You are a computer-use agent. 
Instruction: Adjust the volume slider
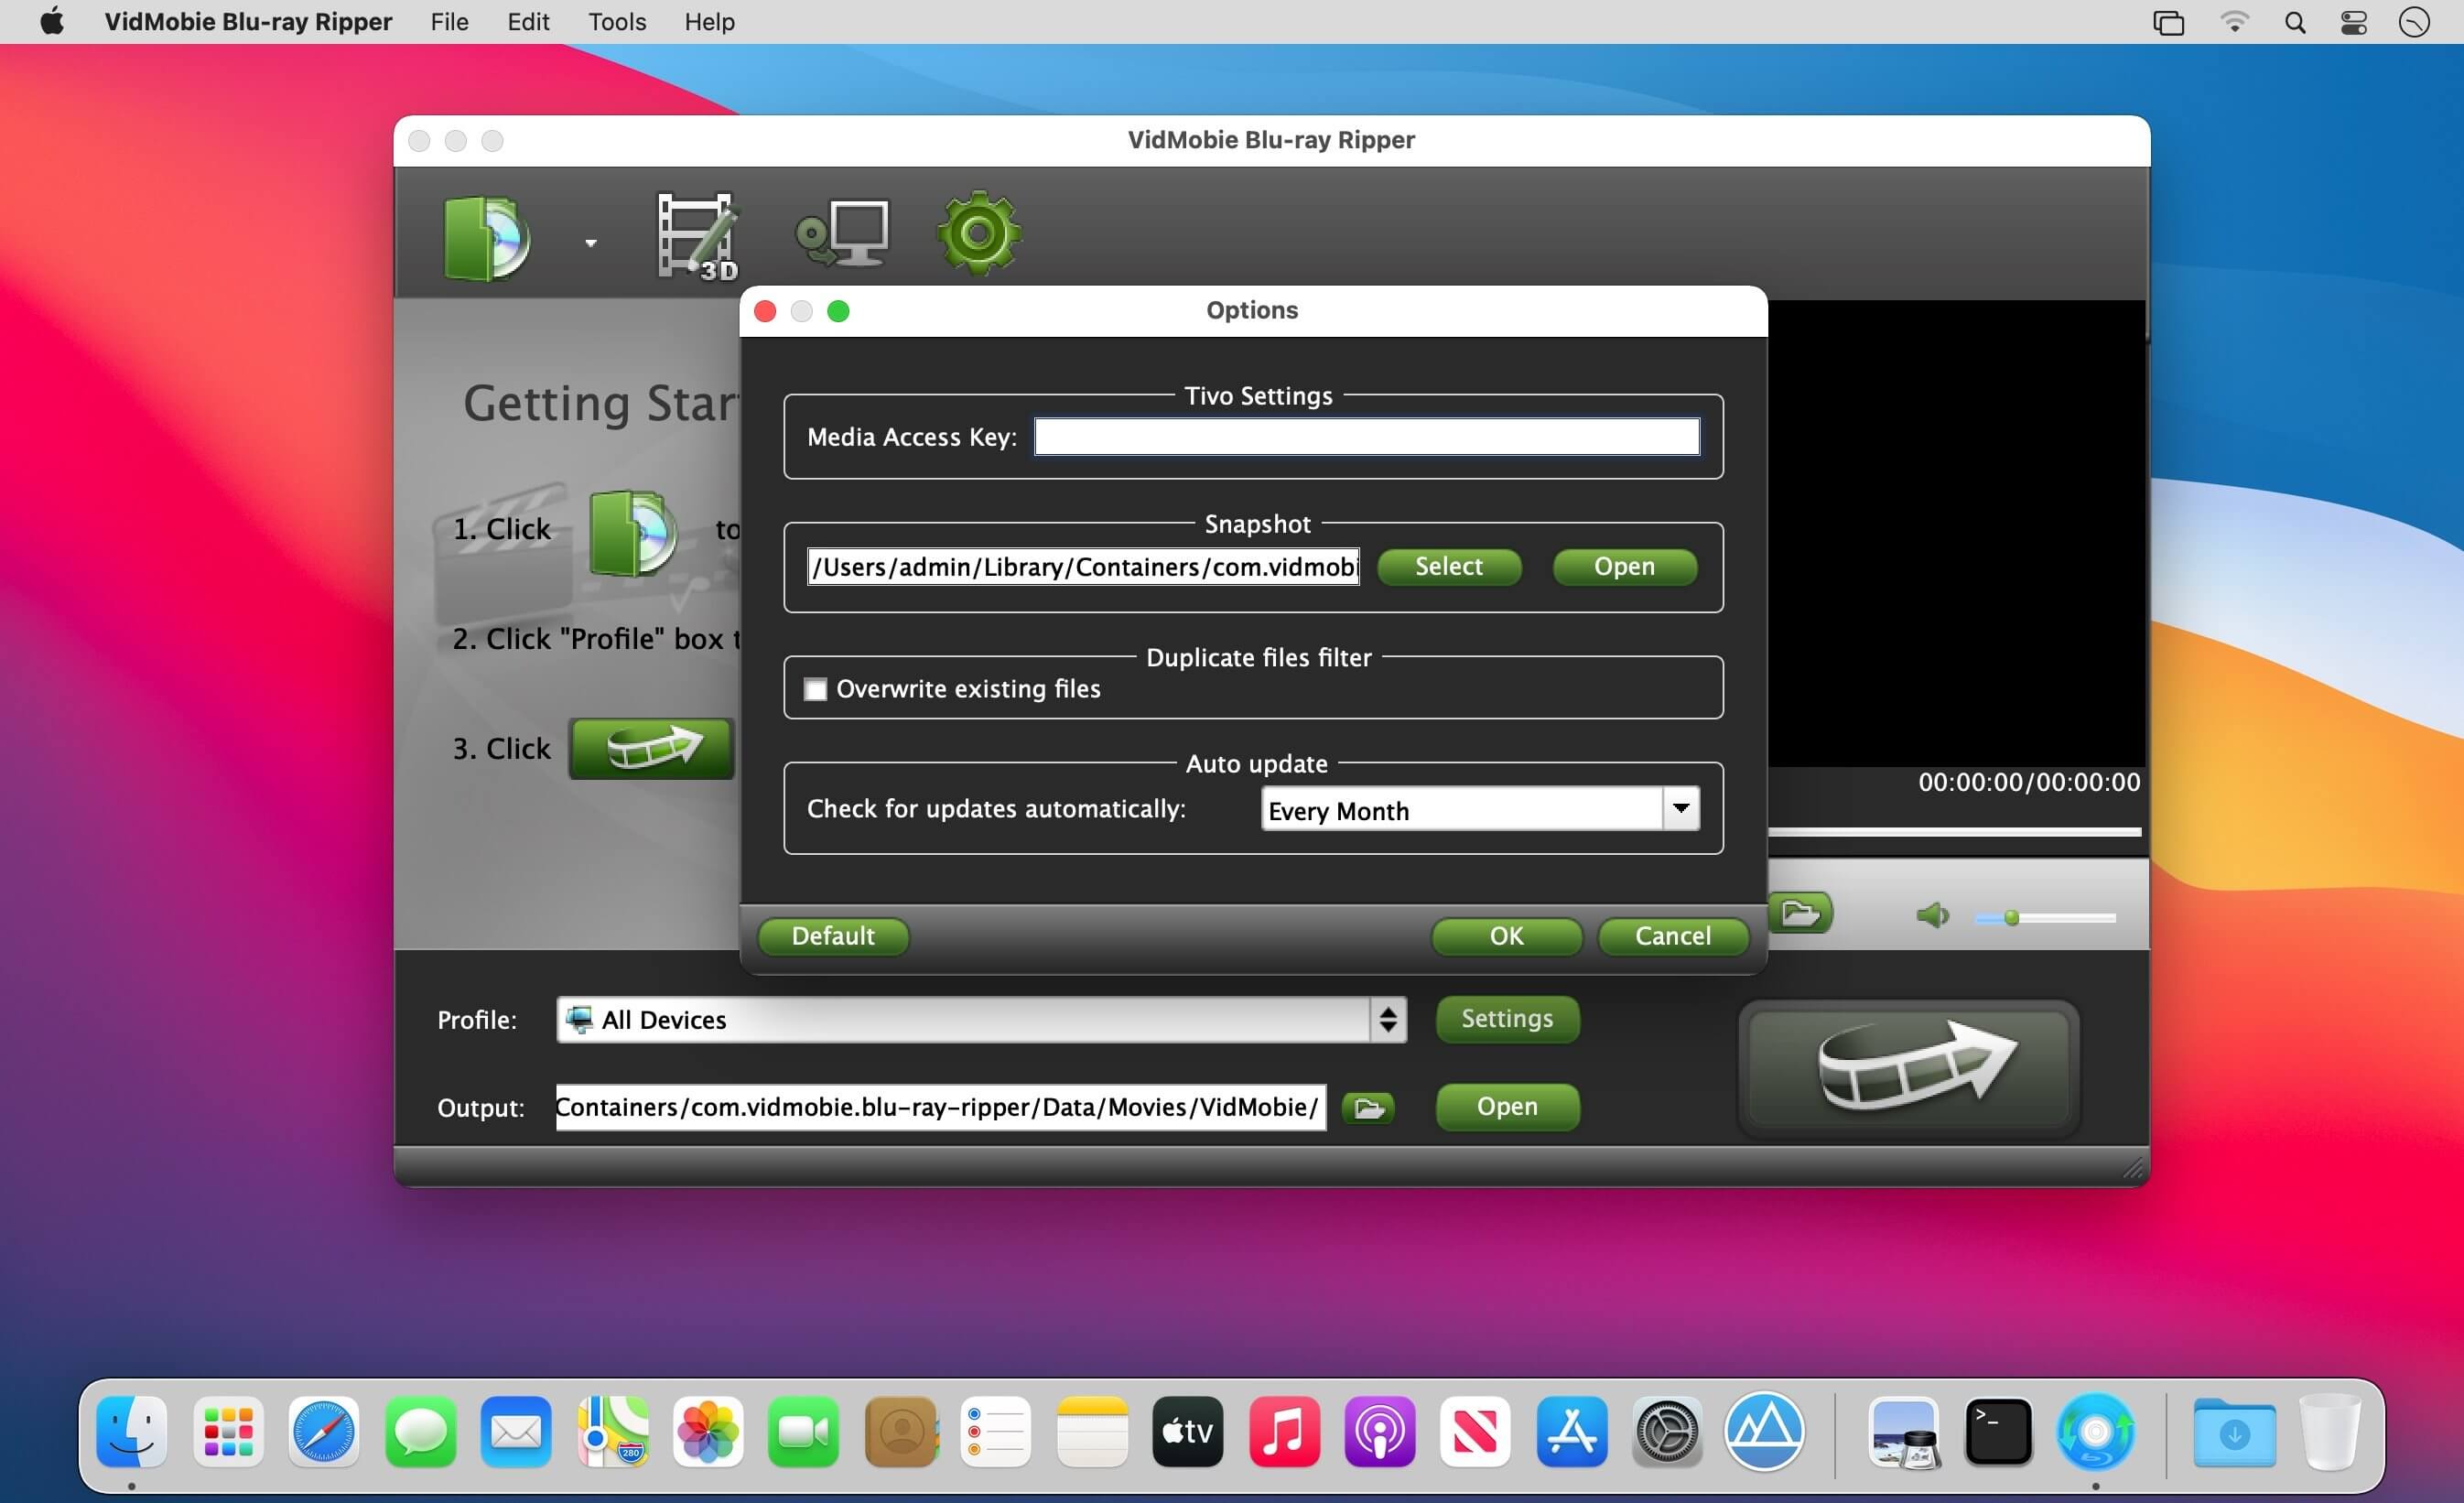coord(2011,918)
